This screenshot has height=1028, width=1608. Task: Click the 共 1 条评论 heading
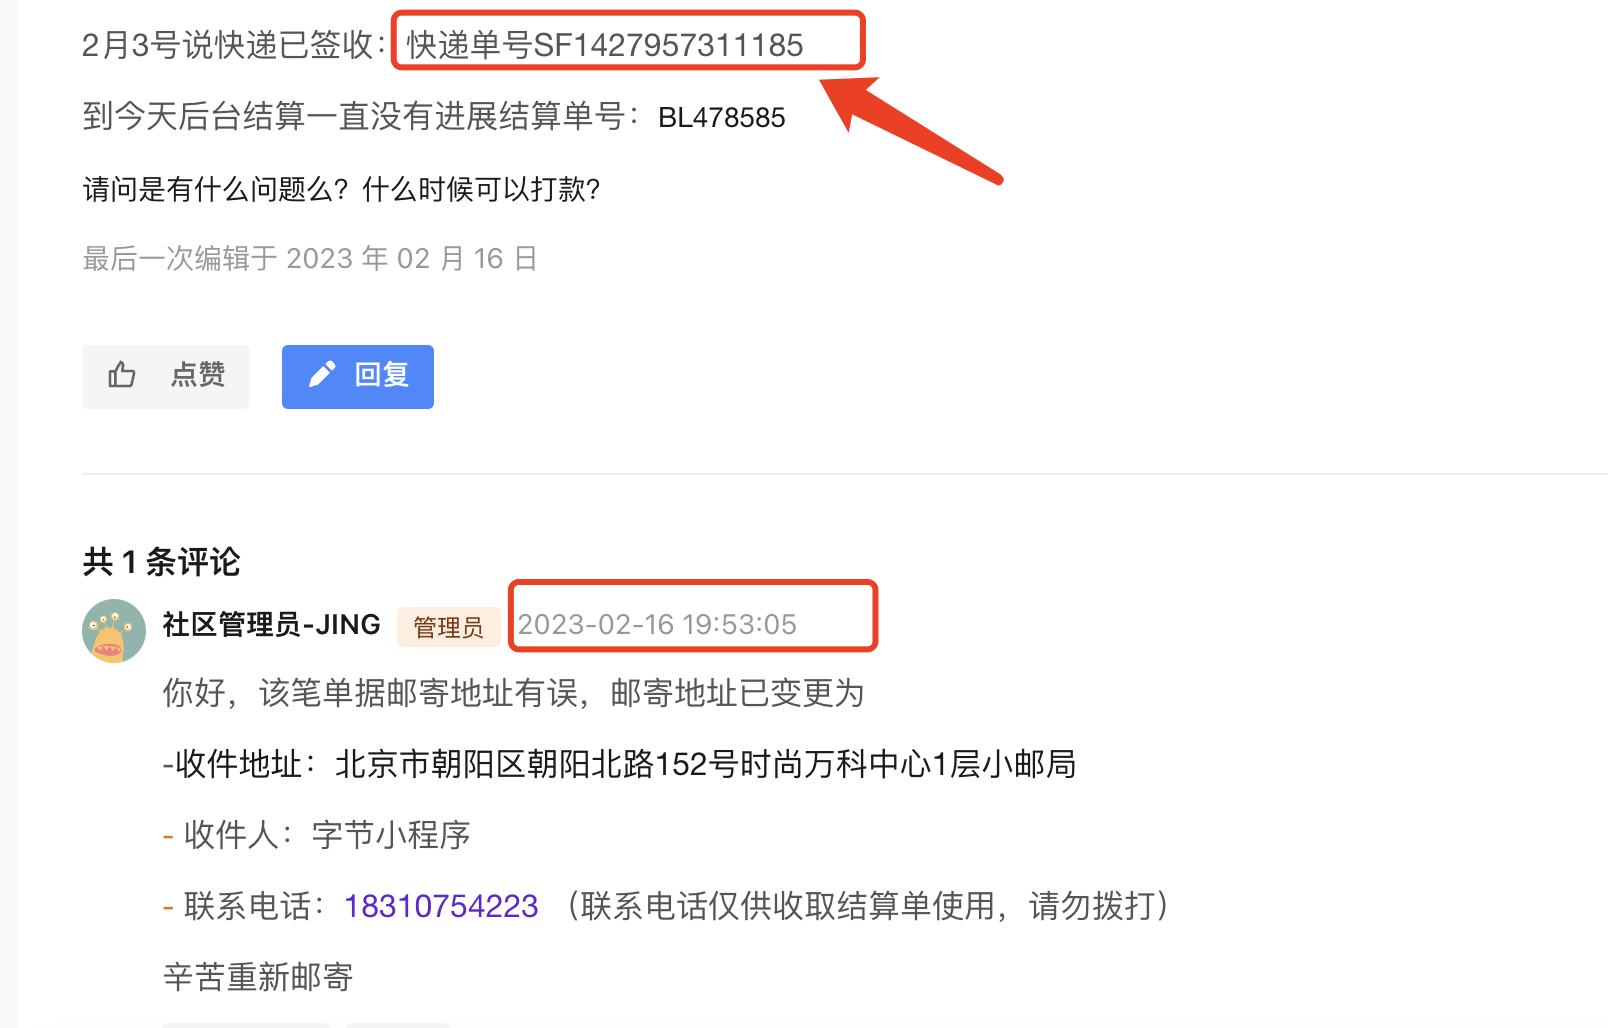point(161,562)
